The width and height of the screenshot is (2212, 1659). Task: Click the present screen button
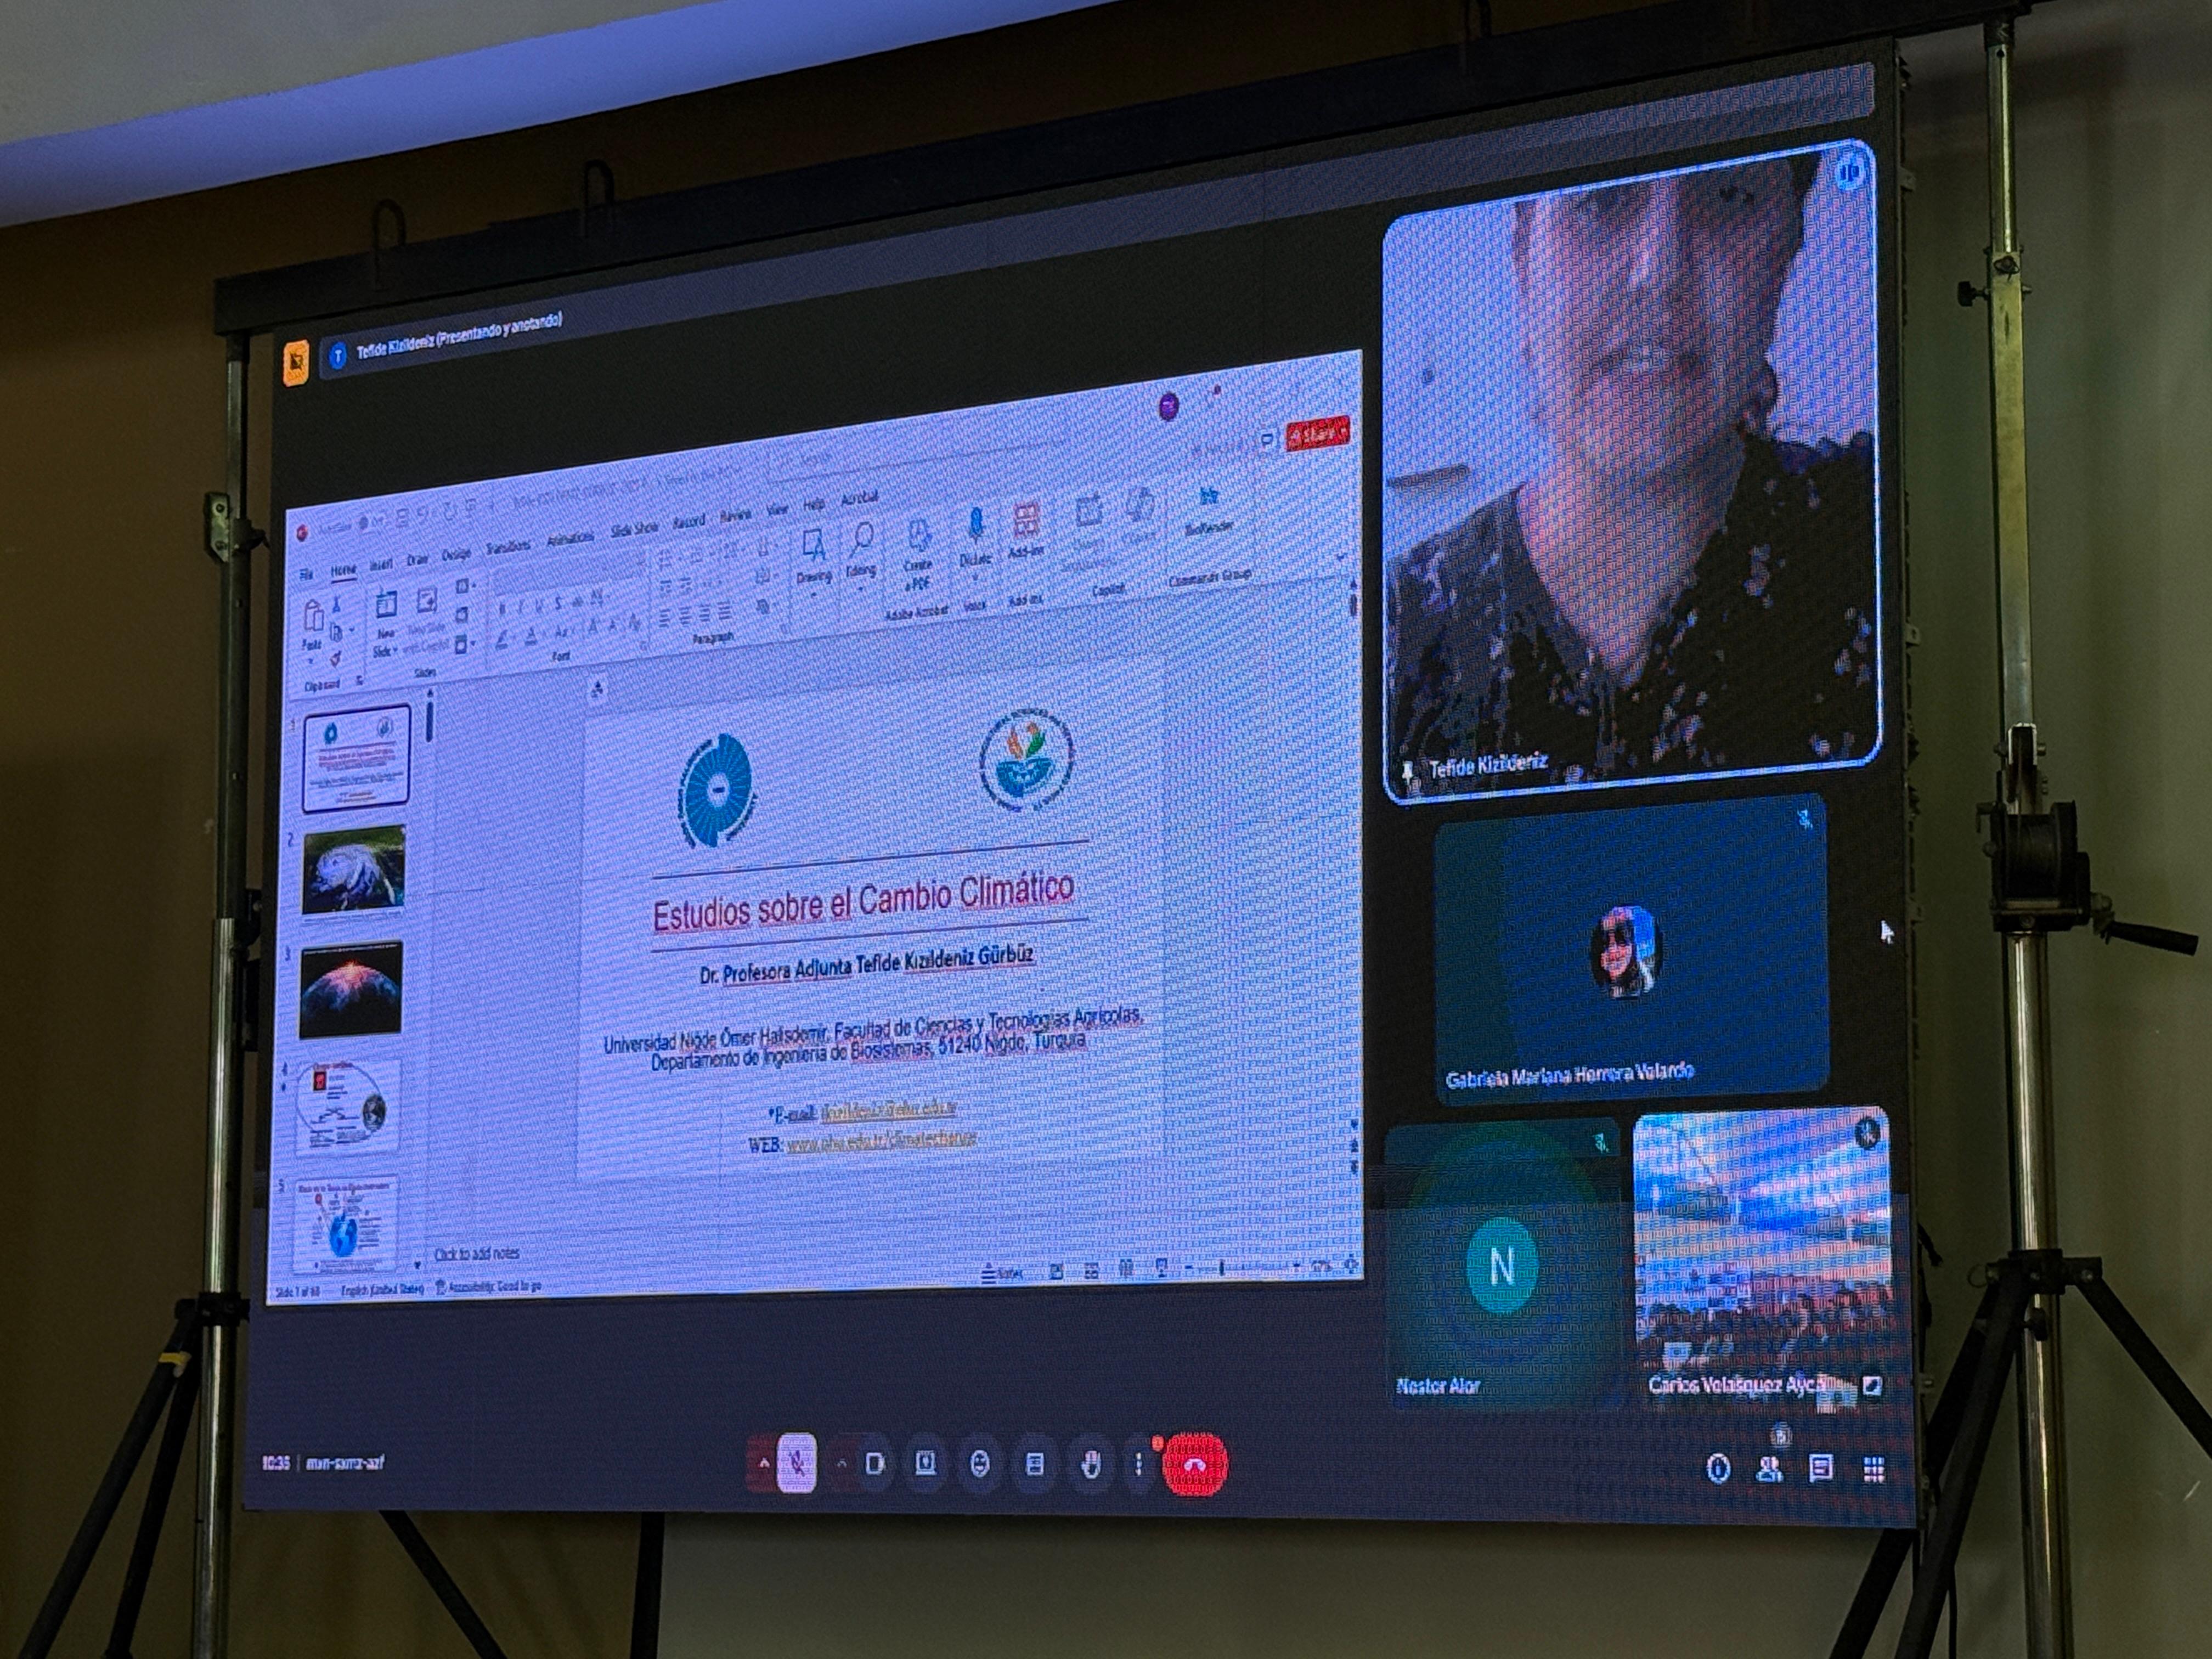pyautogui.click(x=926, y=1464)
